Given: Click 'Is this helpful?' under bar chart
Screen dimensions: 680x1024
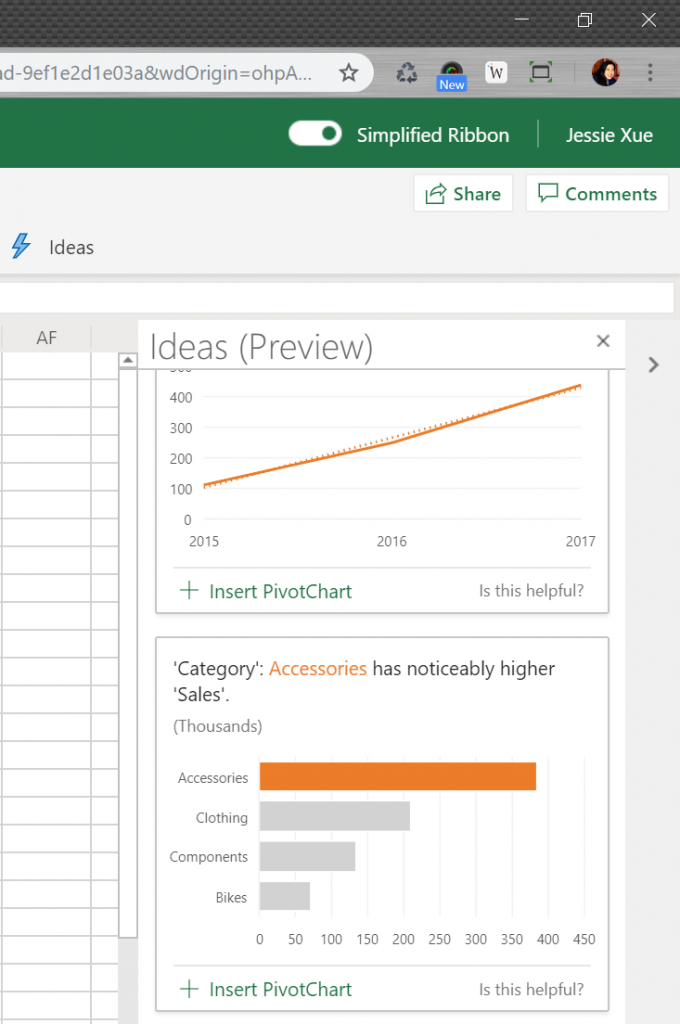Looking at the screenshot, I should tap(531, 989).
